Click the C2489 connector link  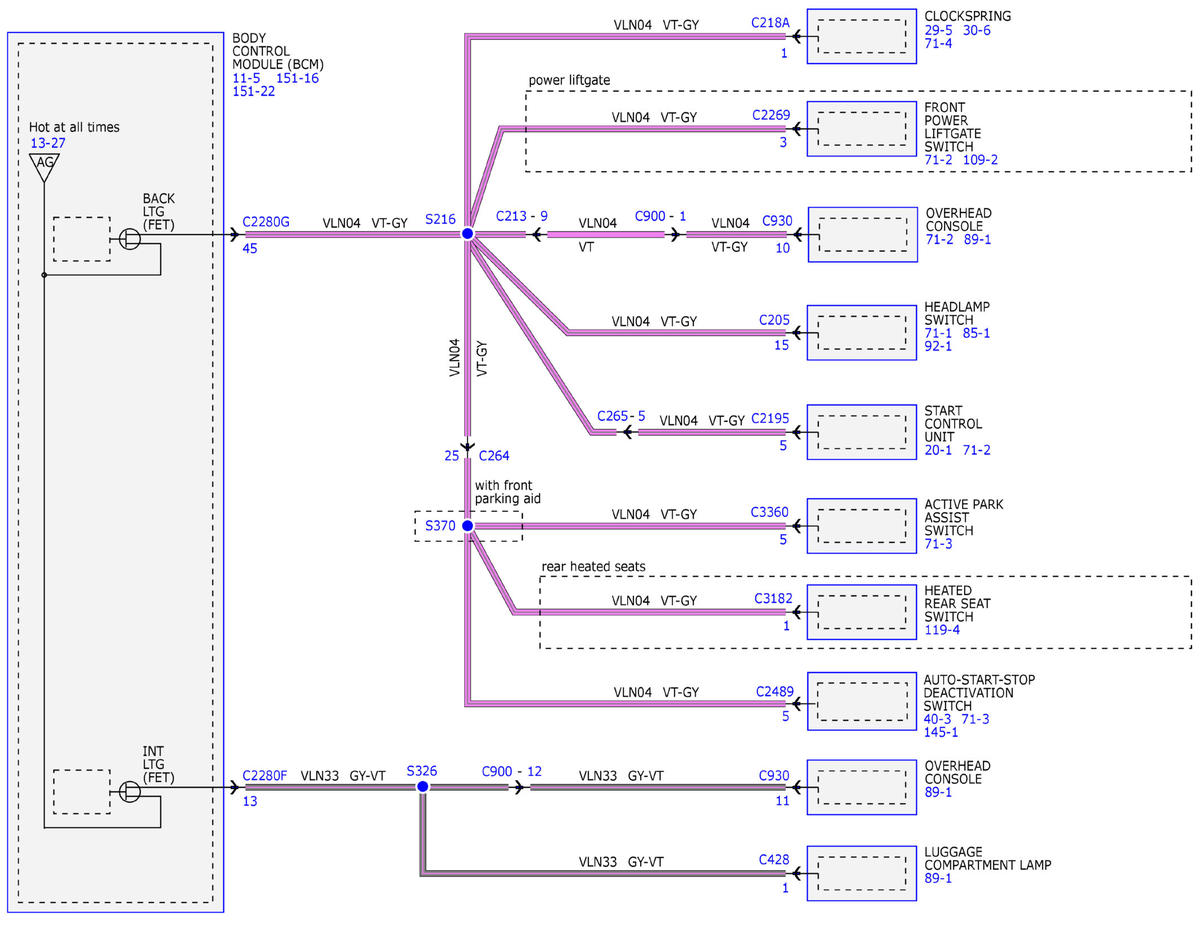pyautogui.click(x=773, y=690)
